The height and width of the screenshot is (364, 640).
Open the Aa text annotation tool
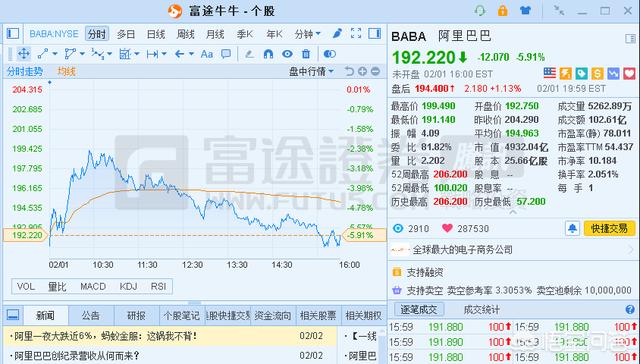tap(207, 54)
